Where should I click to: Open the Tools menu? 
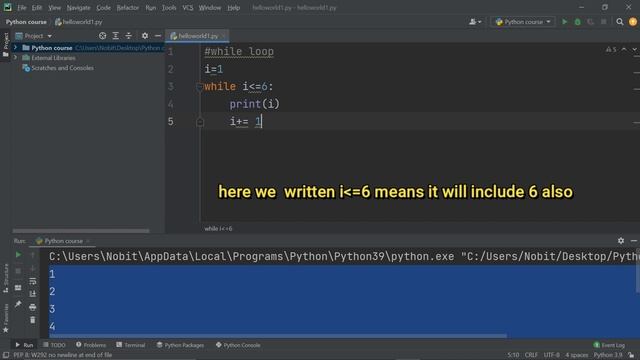(169, 7)
